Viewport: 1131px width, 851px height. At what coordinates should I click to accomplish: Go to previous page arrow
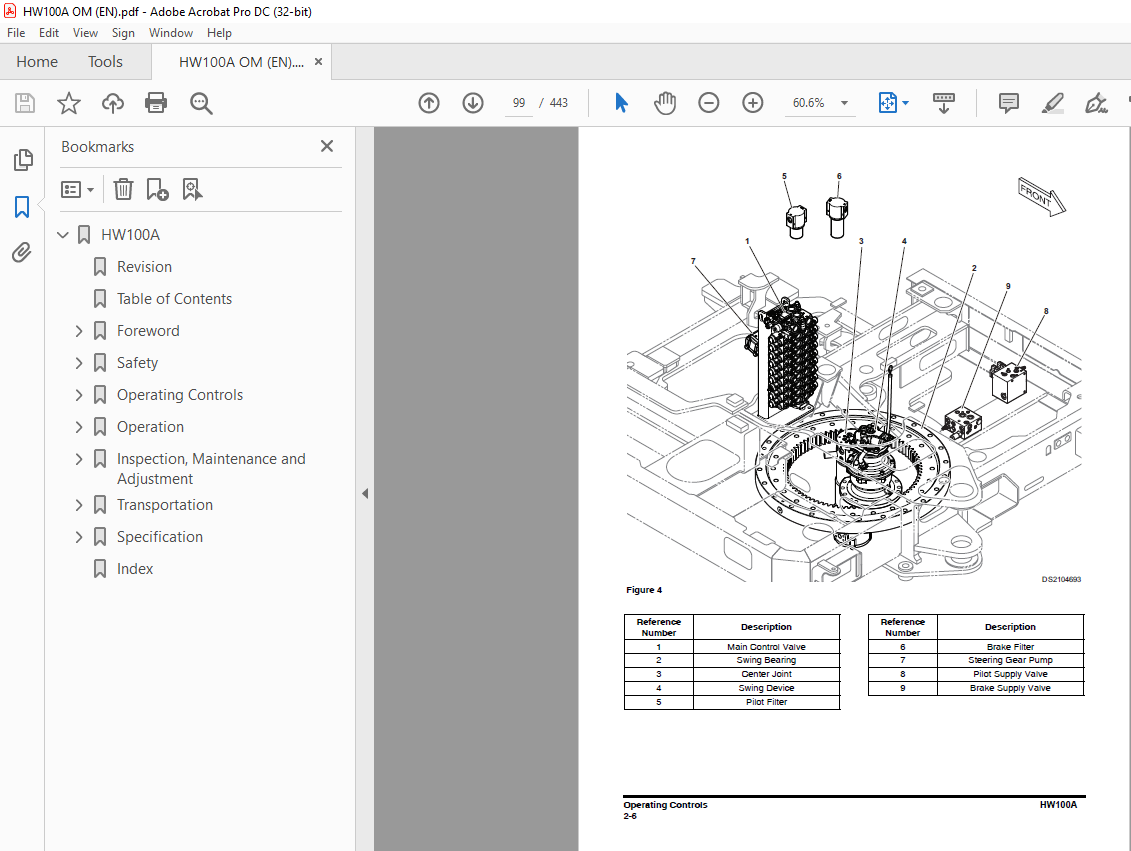coord(429,103)
